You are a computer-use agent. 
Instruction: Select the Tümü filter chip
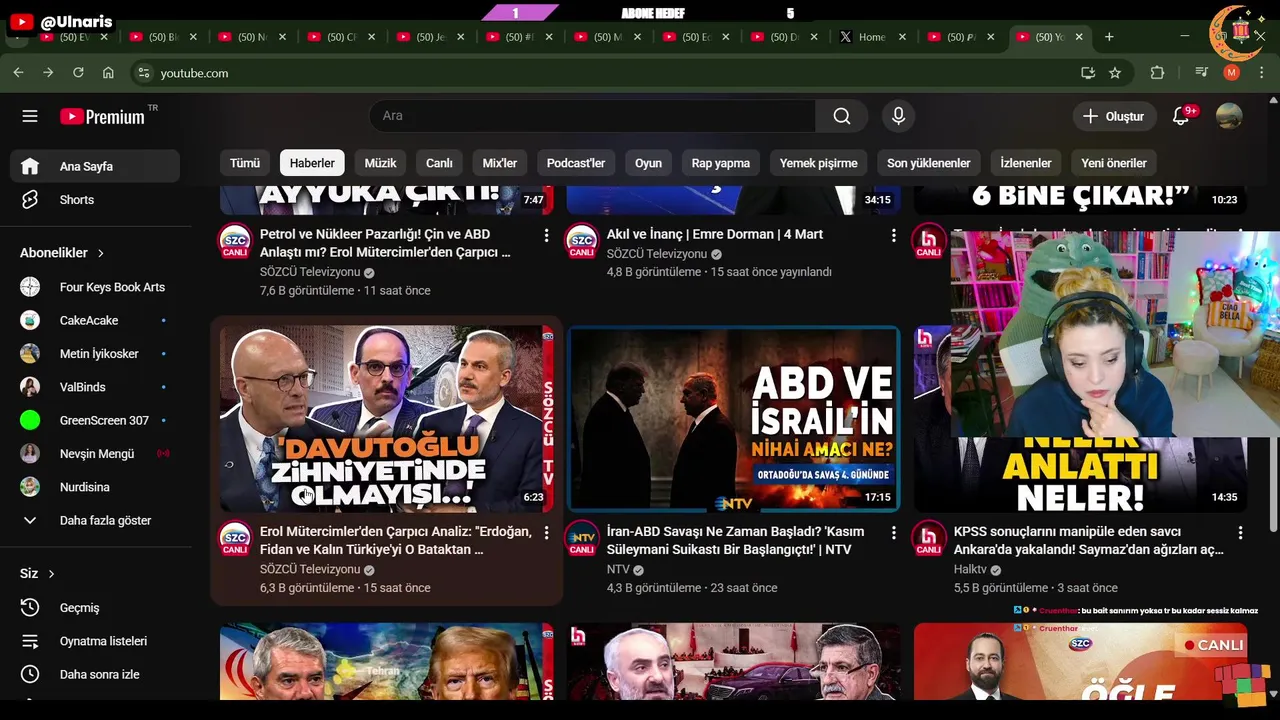[245, 163]
